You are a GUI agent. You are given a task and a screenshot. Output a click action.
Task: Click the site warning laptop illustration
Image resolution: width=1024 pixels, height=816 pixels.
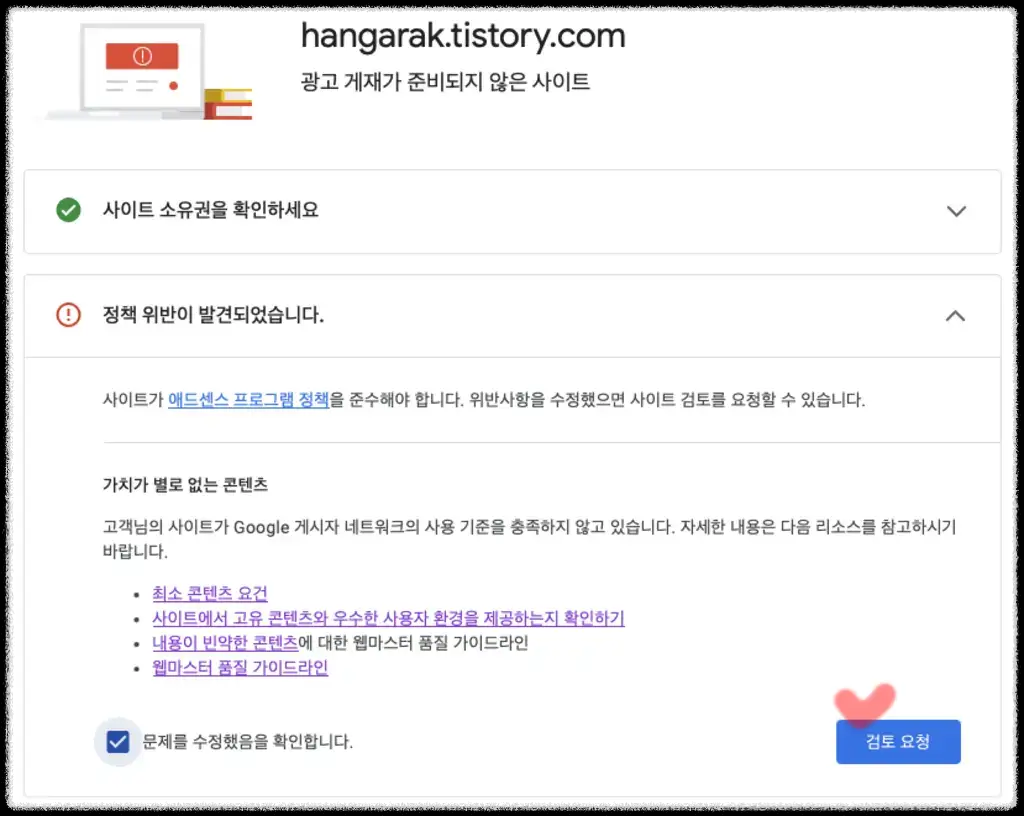tap(145, 71)
